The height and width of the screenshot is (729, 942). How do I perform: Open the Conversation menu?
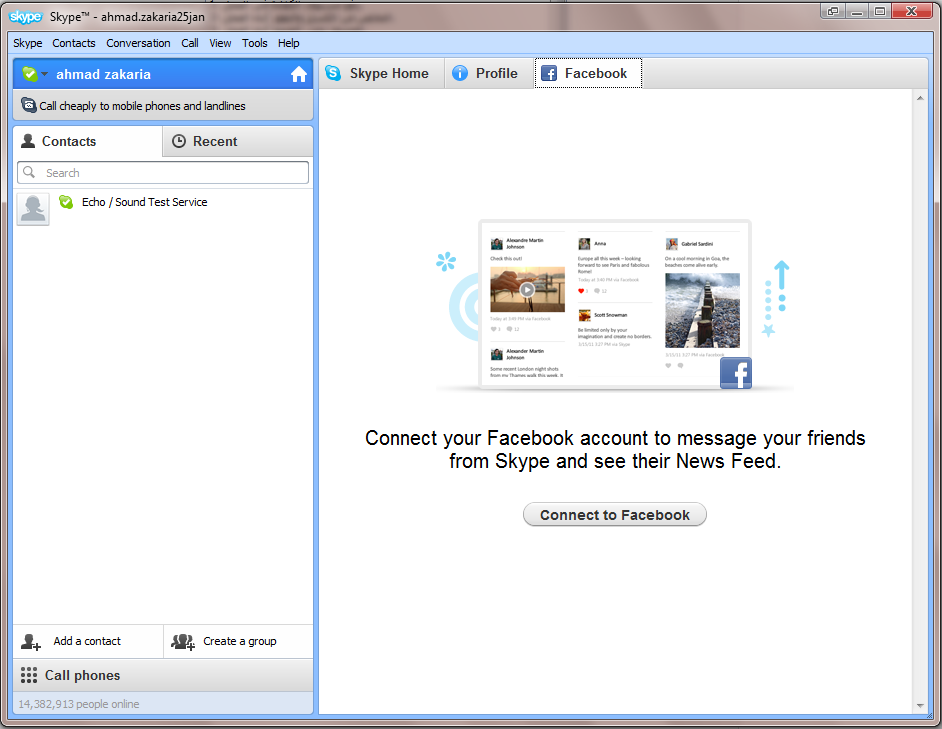click(x=138, y=43)
